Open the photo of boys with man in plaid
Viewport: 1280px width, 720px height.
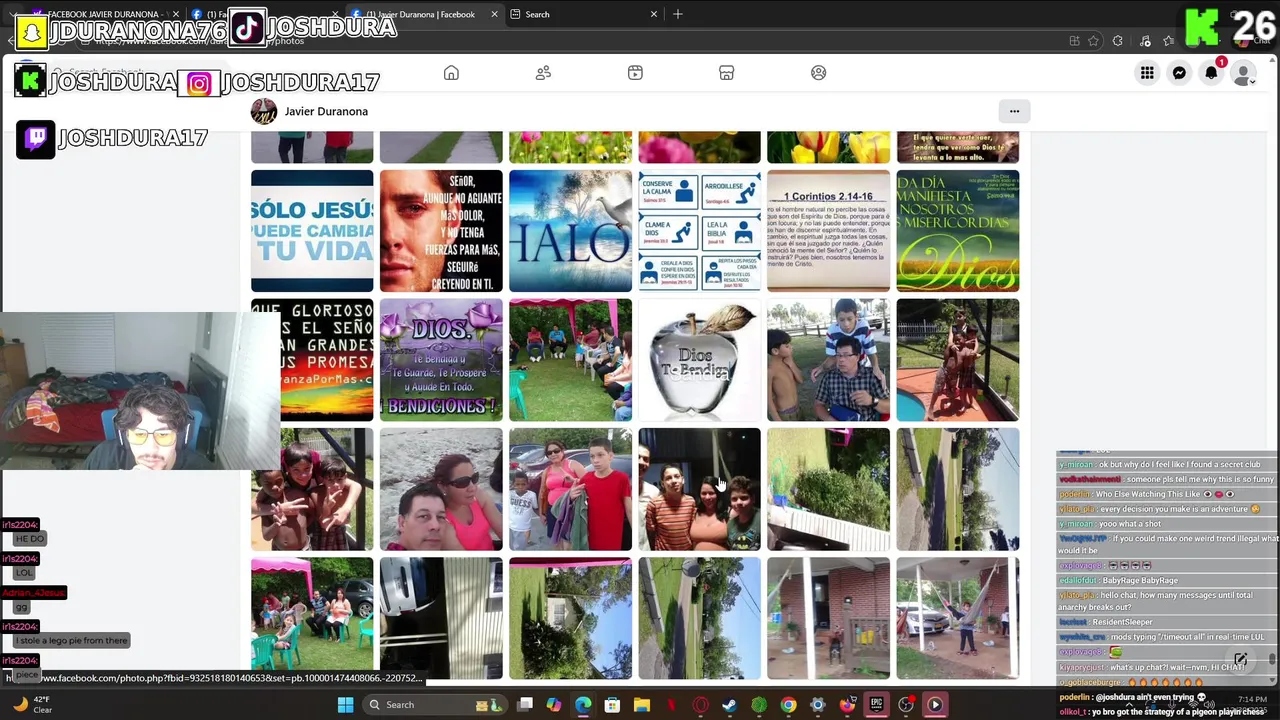tap(828, 360)
